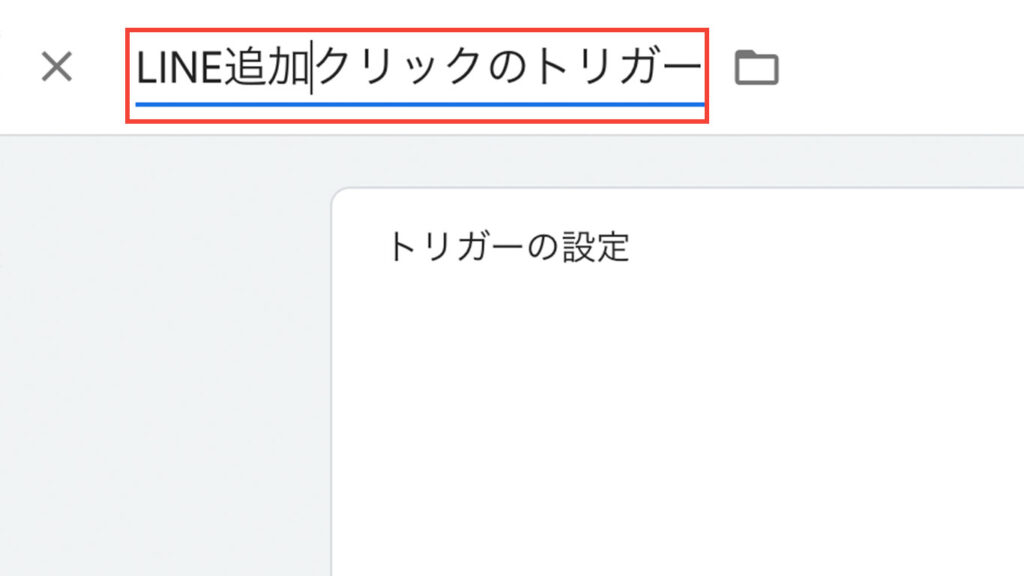Click the "設定" characters in the card heading
1024x576 pixels.
[596, 248]
